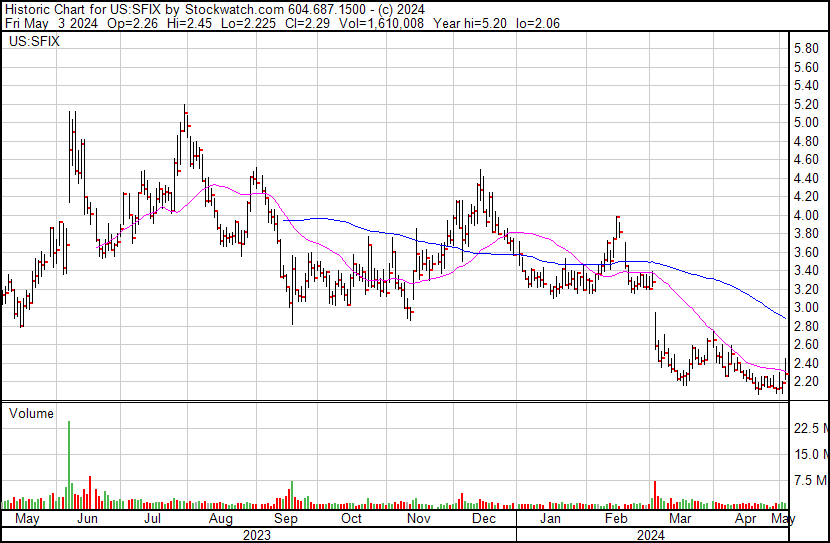Click the 2024 year label
The width and height of the screenshot is (830, 543).
coord(651,534)
